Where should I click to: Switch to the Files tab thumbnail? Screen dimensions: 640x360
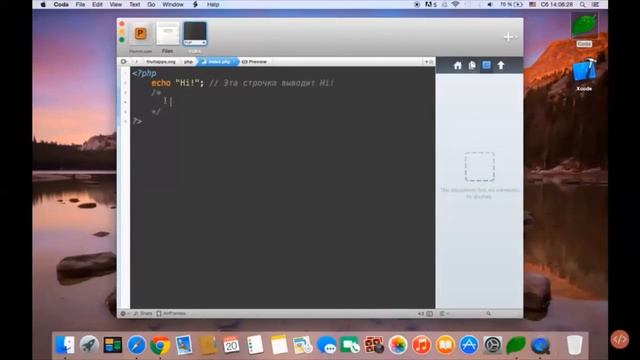168,33
